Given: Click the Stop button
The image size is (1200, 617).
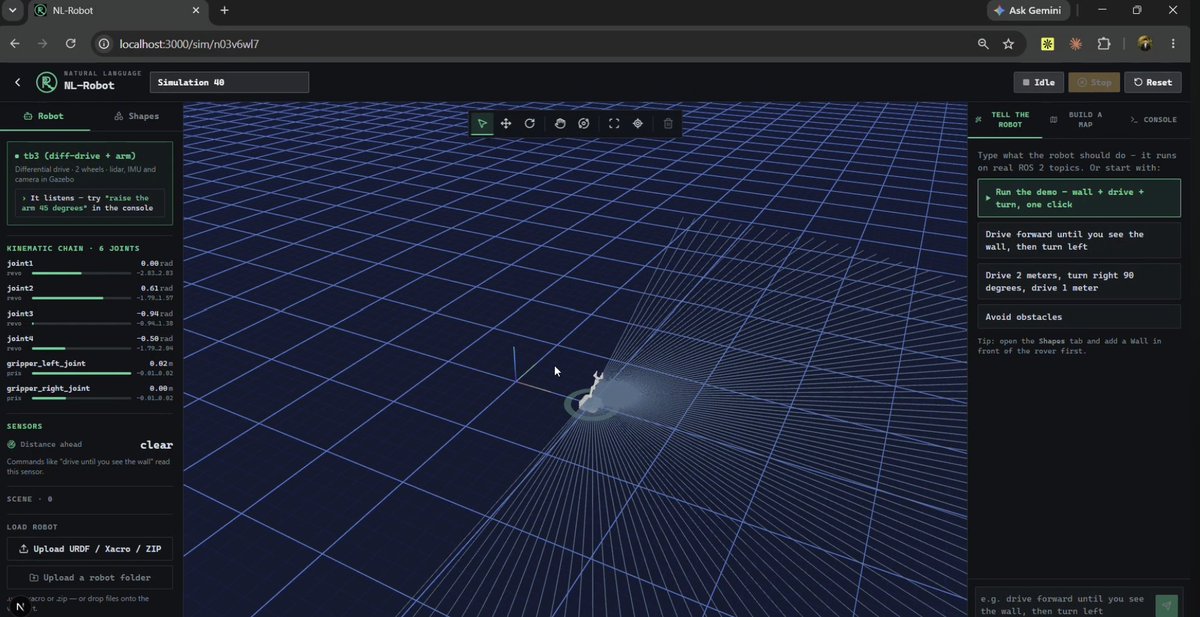Looking at the screenshot, I should [1094, 82].
